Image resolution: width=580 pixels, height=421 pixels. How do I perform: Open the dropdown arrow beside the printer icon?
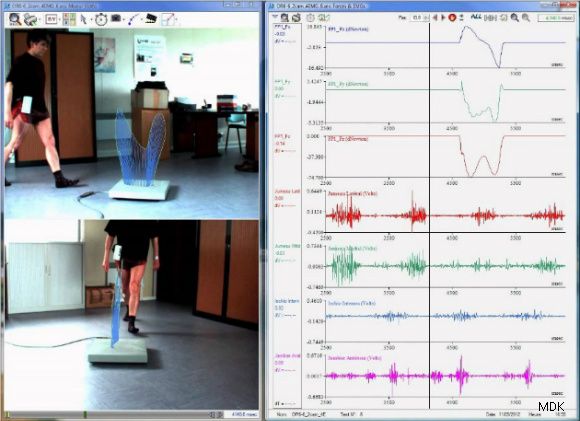click(39, 19)
